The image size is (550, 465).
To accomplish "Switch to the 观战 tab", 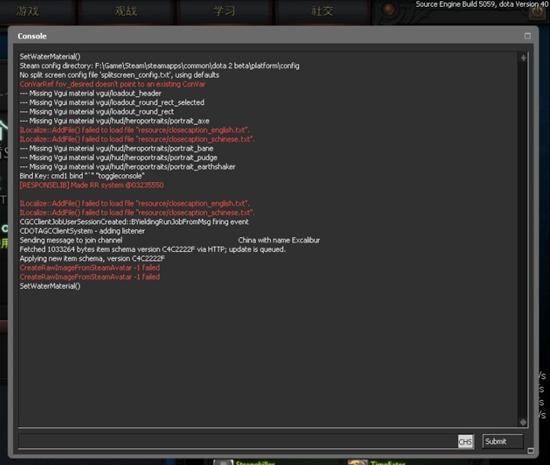I will [126, 11].
